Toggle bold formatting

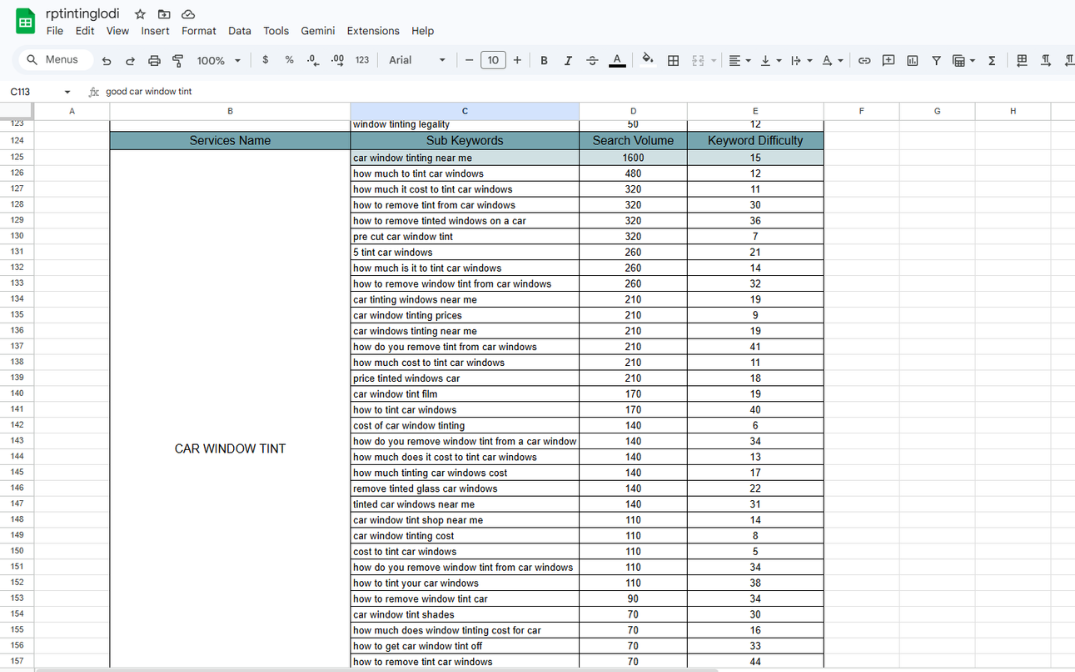pyautogui.click(x=544, y=61)
